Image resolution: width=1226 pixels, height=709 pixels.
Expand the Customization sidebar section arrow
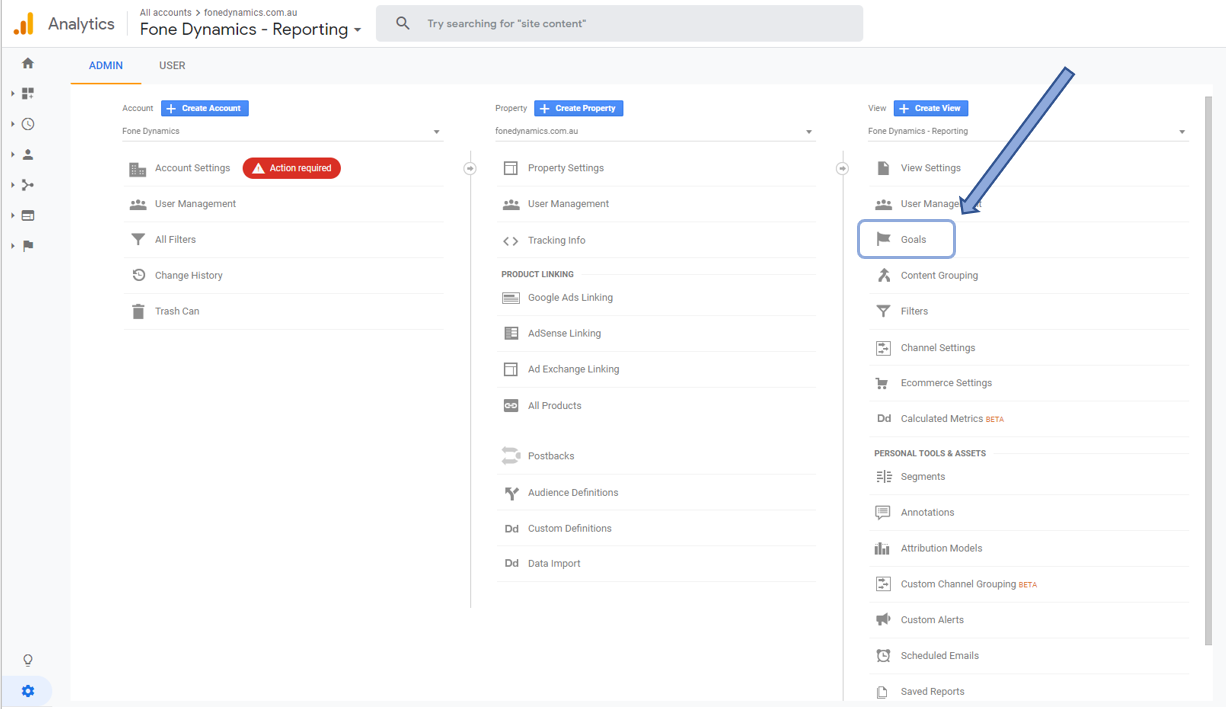pyautogui.click(x=13, y=94)
